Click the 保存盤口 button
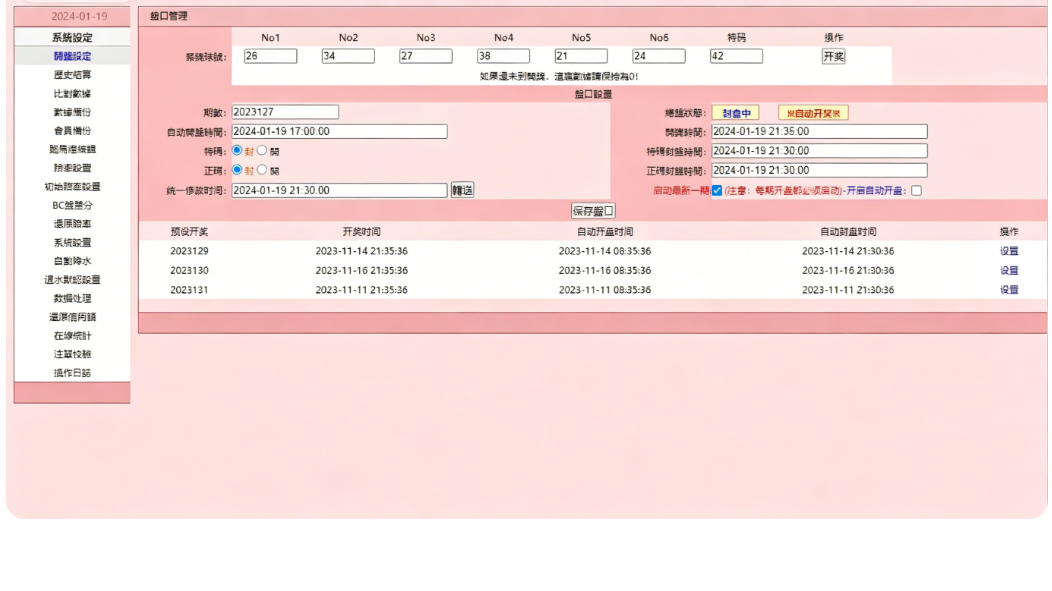The height and width of the screenshot is (591, 1052). coord(593,211)
